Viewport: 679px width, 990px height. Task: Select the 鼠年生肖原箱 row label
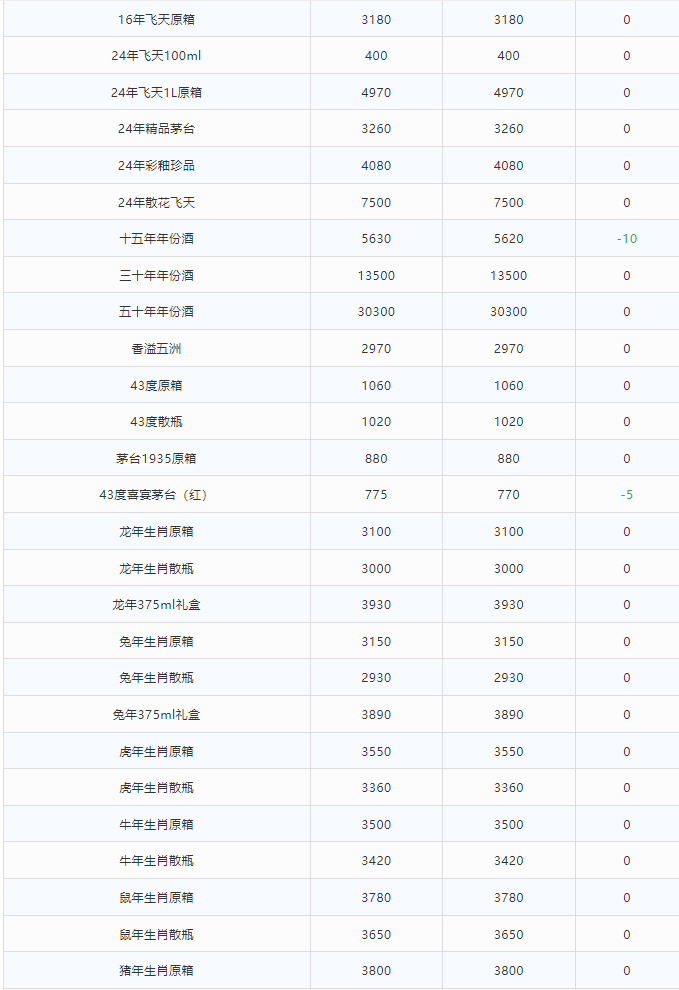(x=156, y=897)
